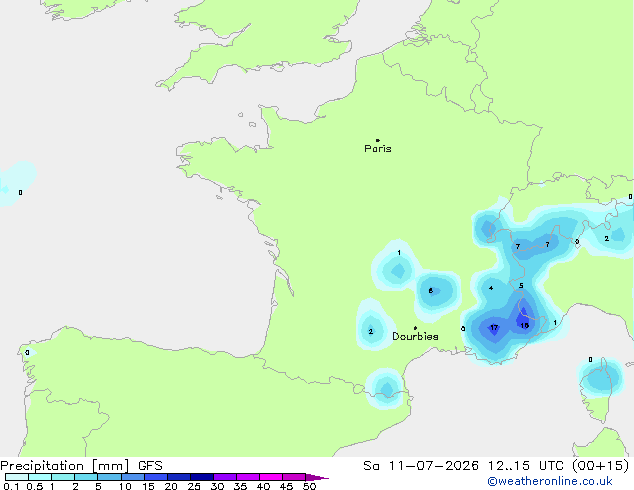This screenshot has width=634, height=490.
Task: Select the precipitation value 4 on map
Action: [491, 288]
